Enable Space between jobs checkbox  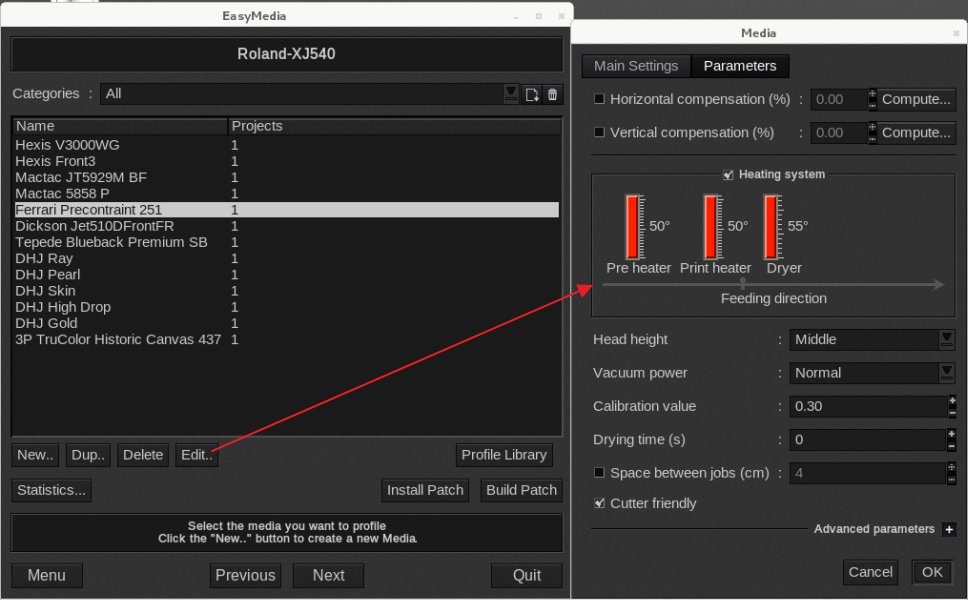pos(600,473)
